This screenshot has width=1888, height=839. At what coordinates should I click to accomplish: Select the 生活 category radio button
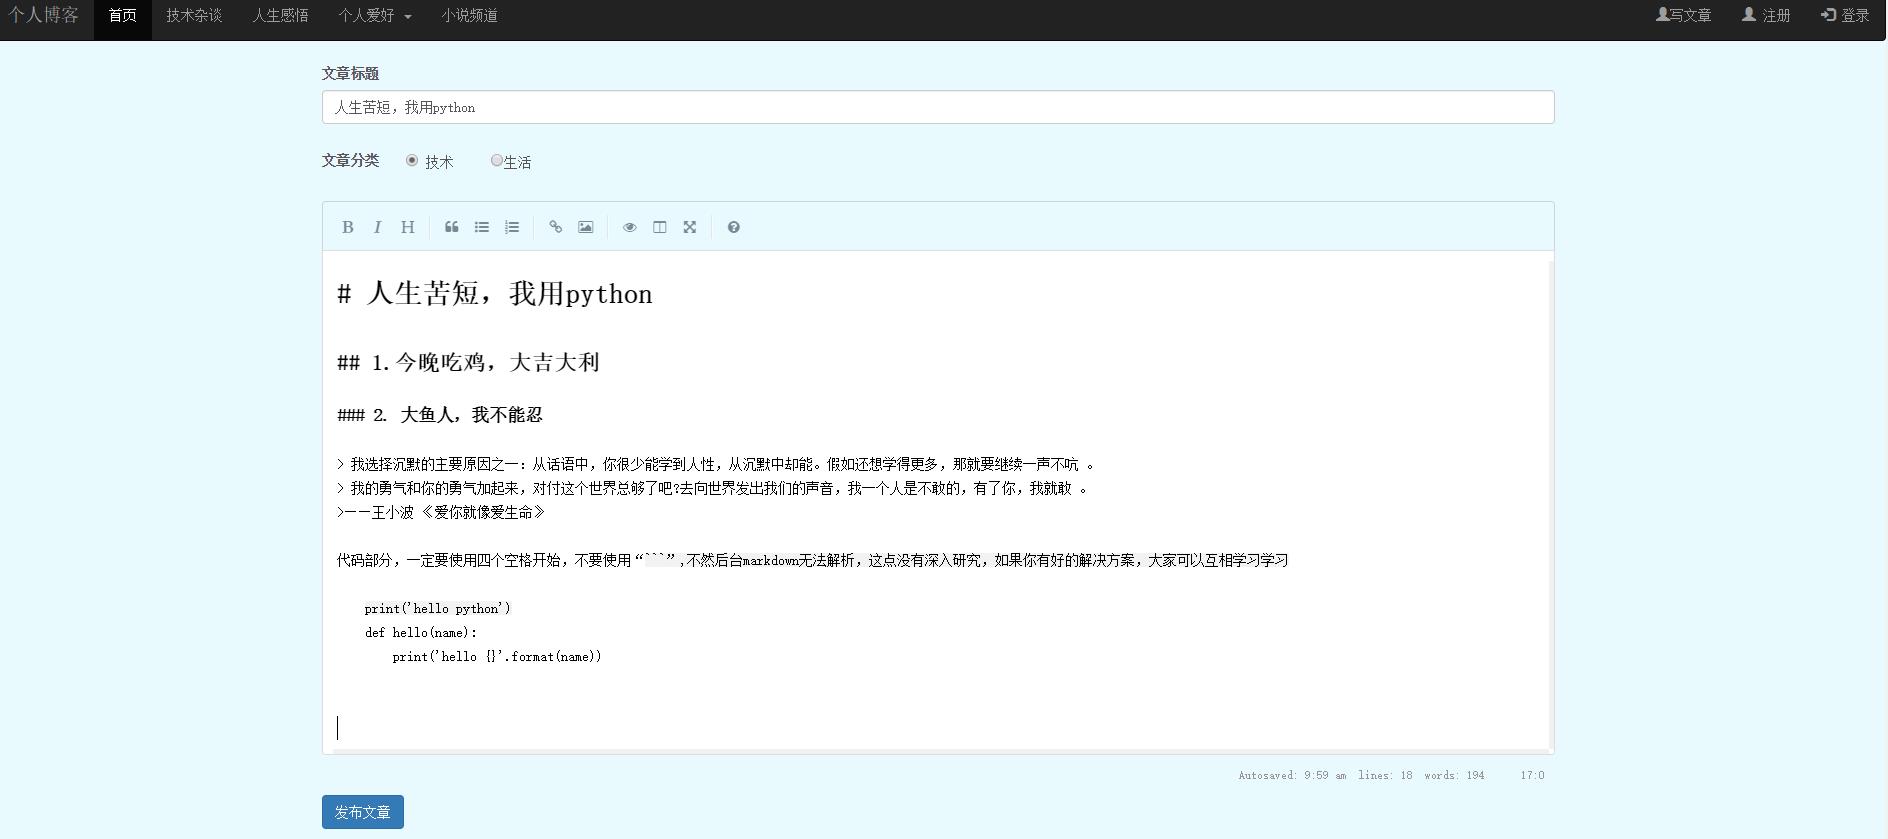coord(496,160)
